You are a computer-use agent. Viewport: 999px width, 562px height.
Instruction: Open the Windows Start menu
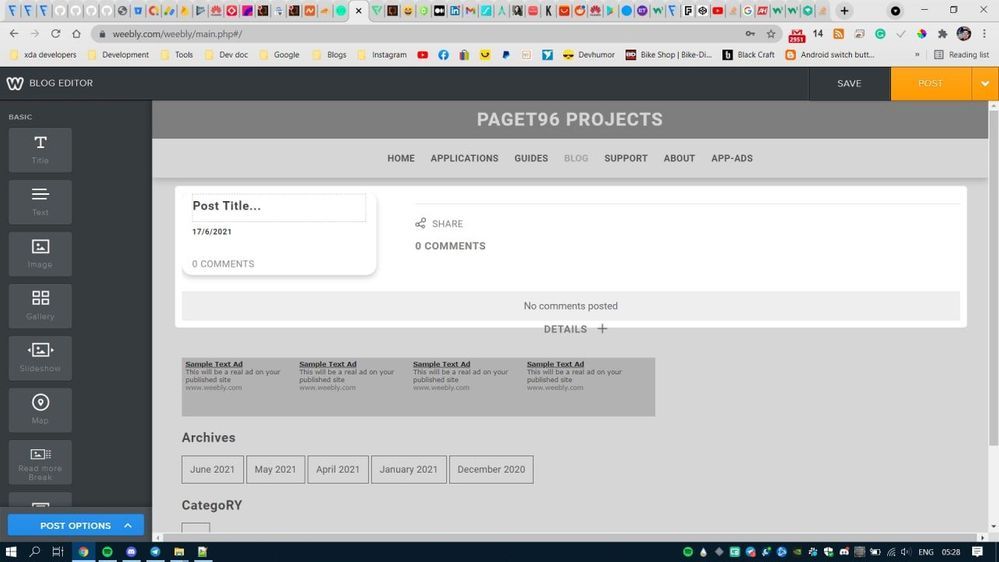[x=12, y=551]
